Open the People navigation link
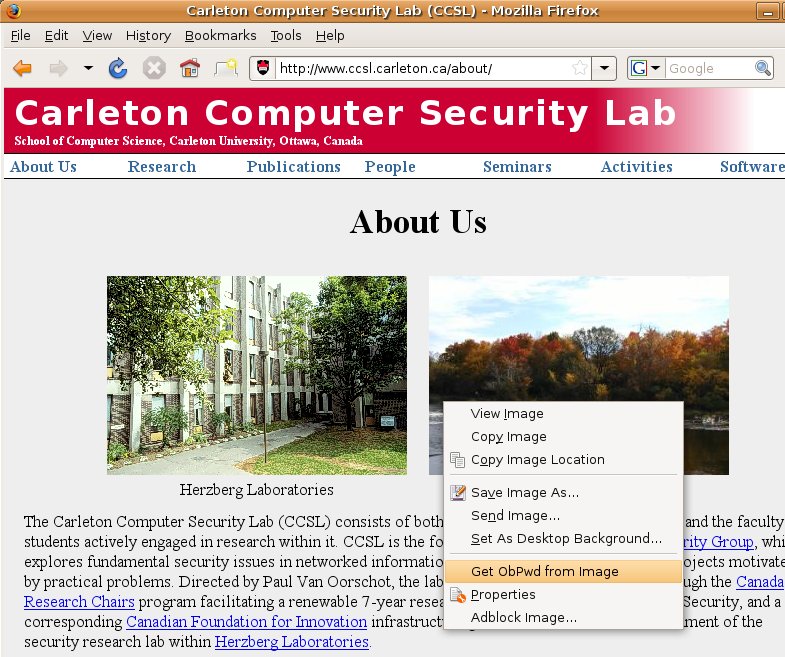Screen dimensions: 785x657 (x=390, y=167)
